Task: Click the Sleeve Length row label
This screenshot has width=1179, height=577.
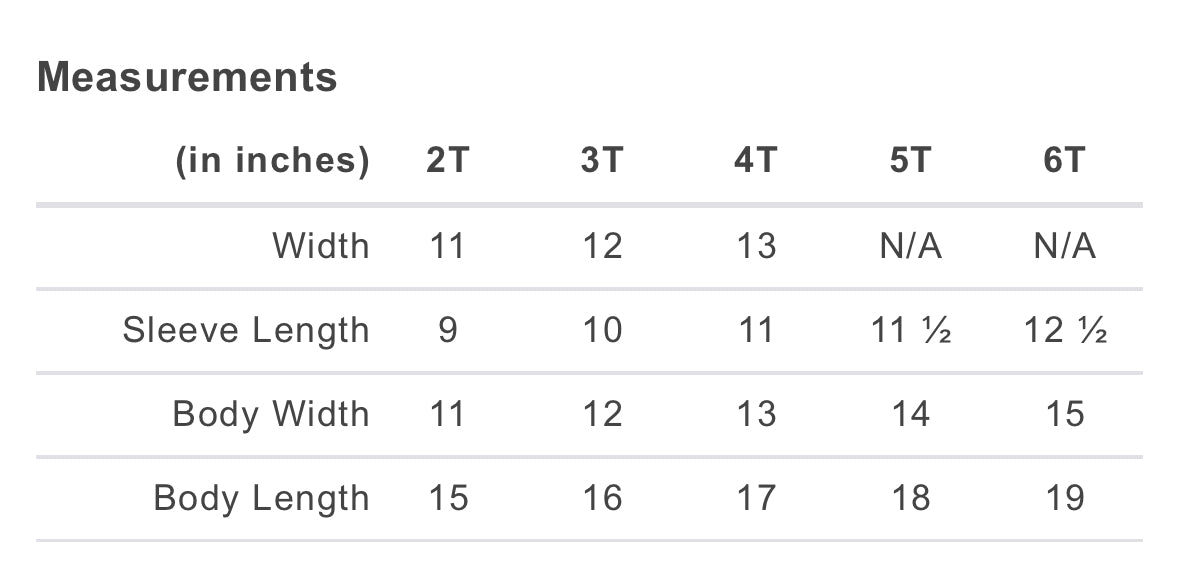Action: (246, 329)
